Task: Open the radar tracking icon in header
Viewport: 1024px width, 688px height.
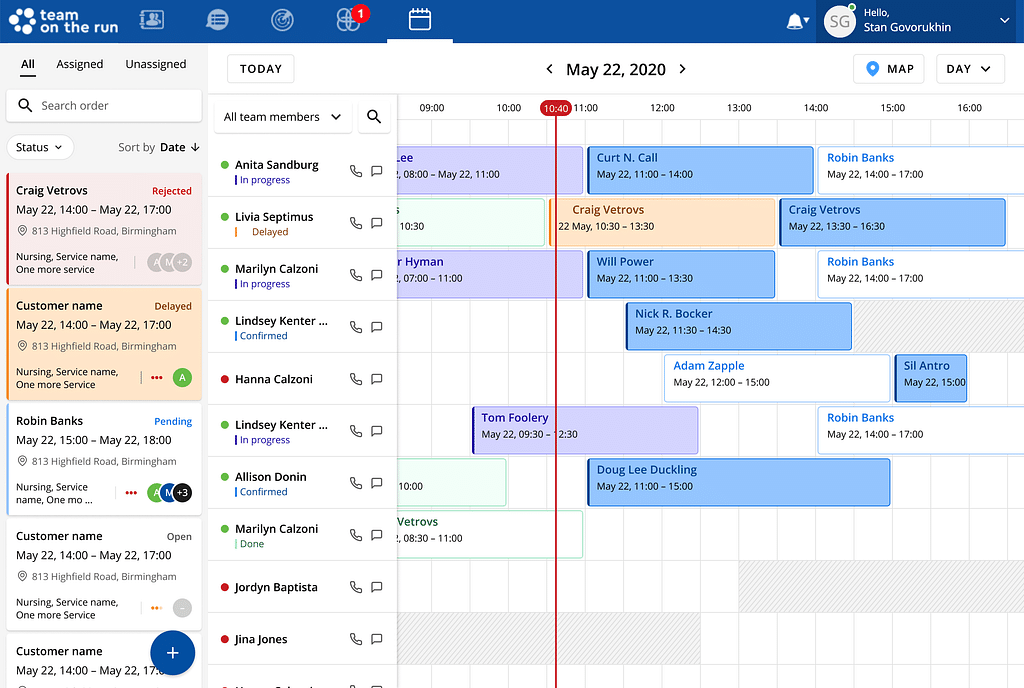Action: 283,20
